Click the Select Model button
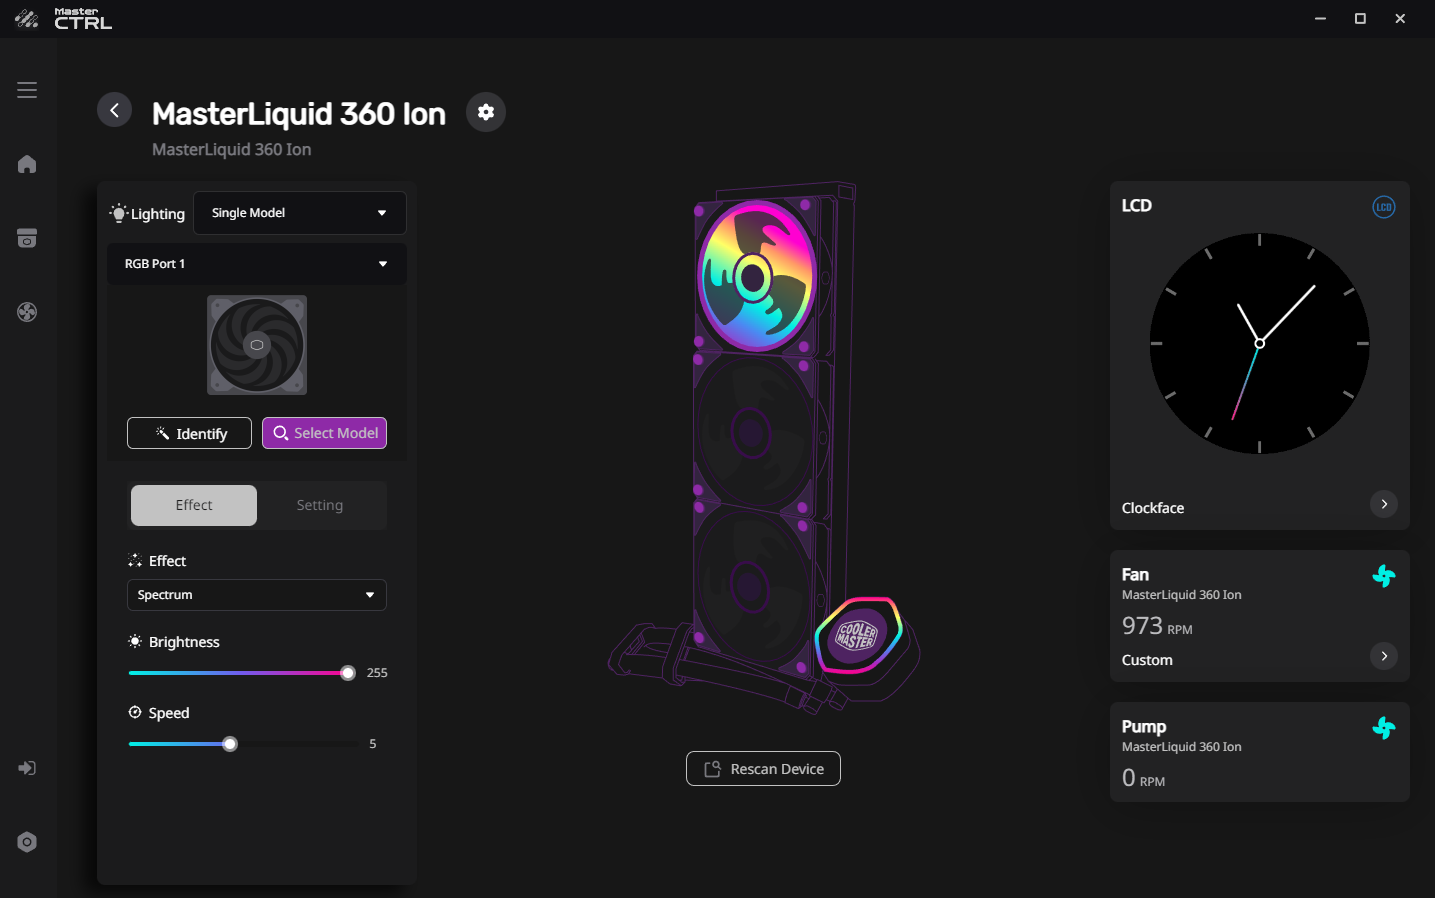The height and width of the screenshot is (898, 1435). point(324,433)
